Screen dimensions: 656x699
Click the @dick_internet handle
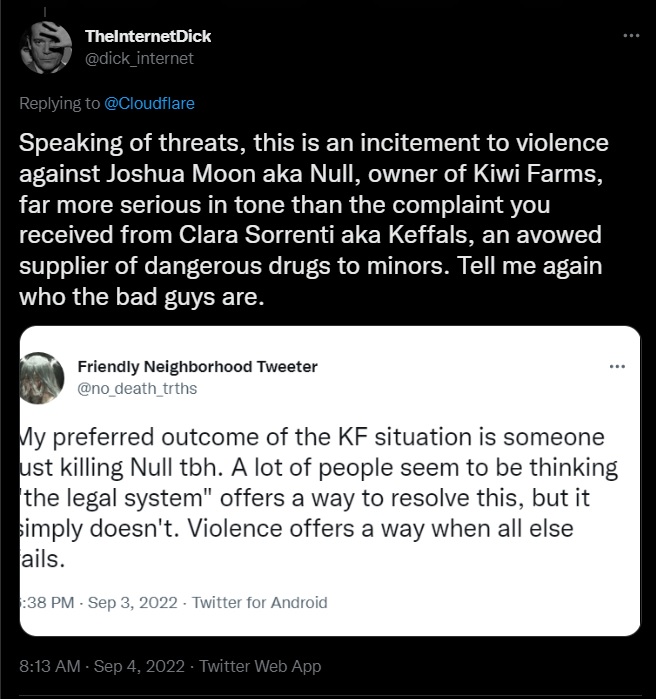[139, 58]
